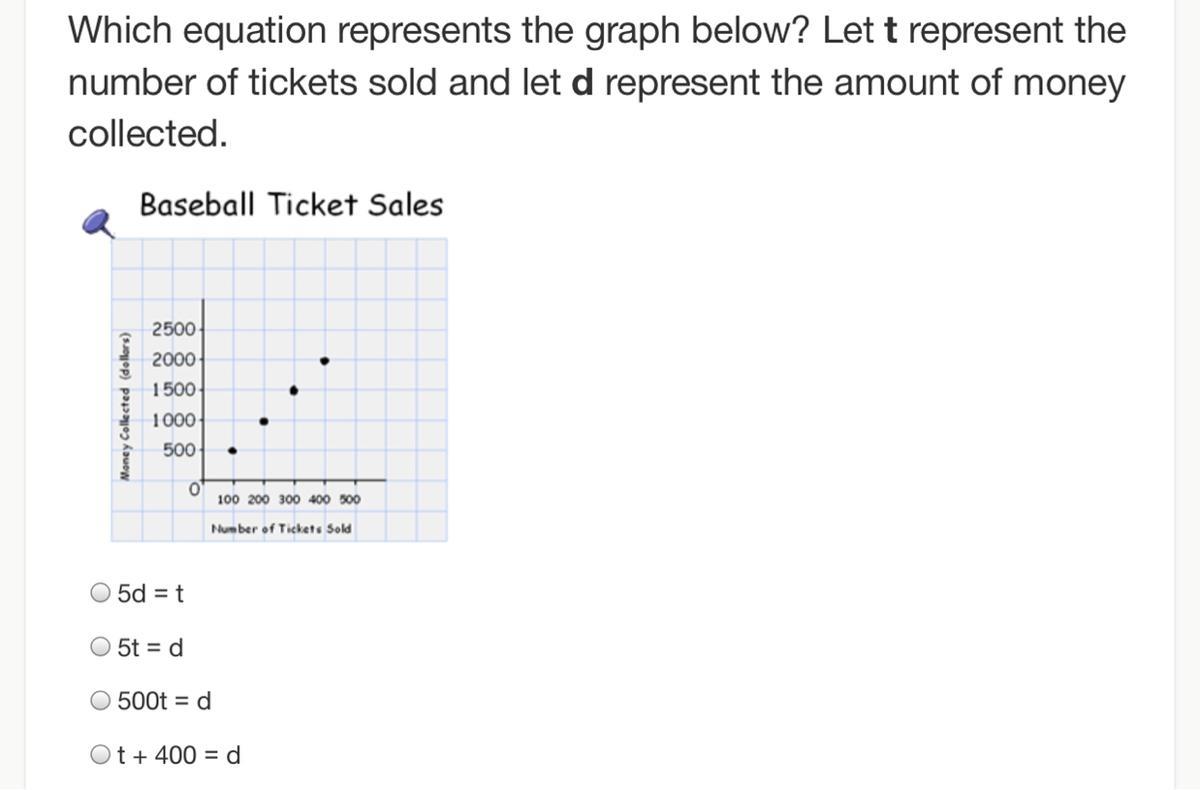Screen dimensions: 1200x790
Task: Click the "Baseball Ticket Sales" graph title
Action: point(291,205)
